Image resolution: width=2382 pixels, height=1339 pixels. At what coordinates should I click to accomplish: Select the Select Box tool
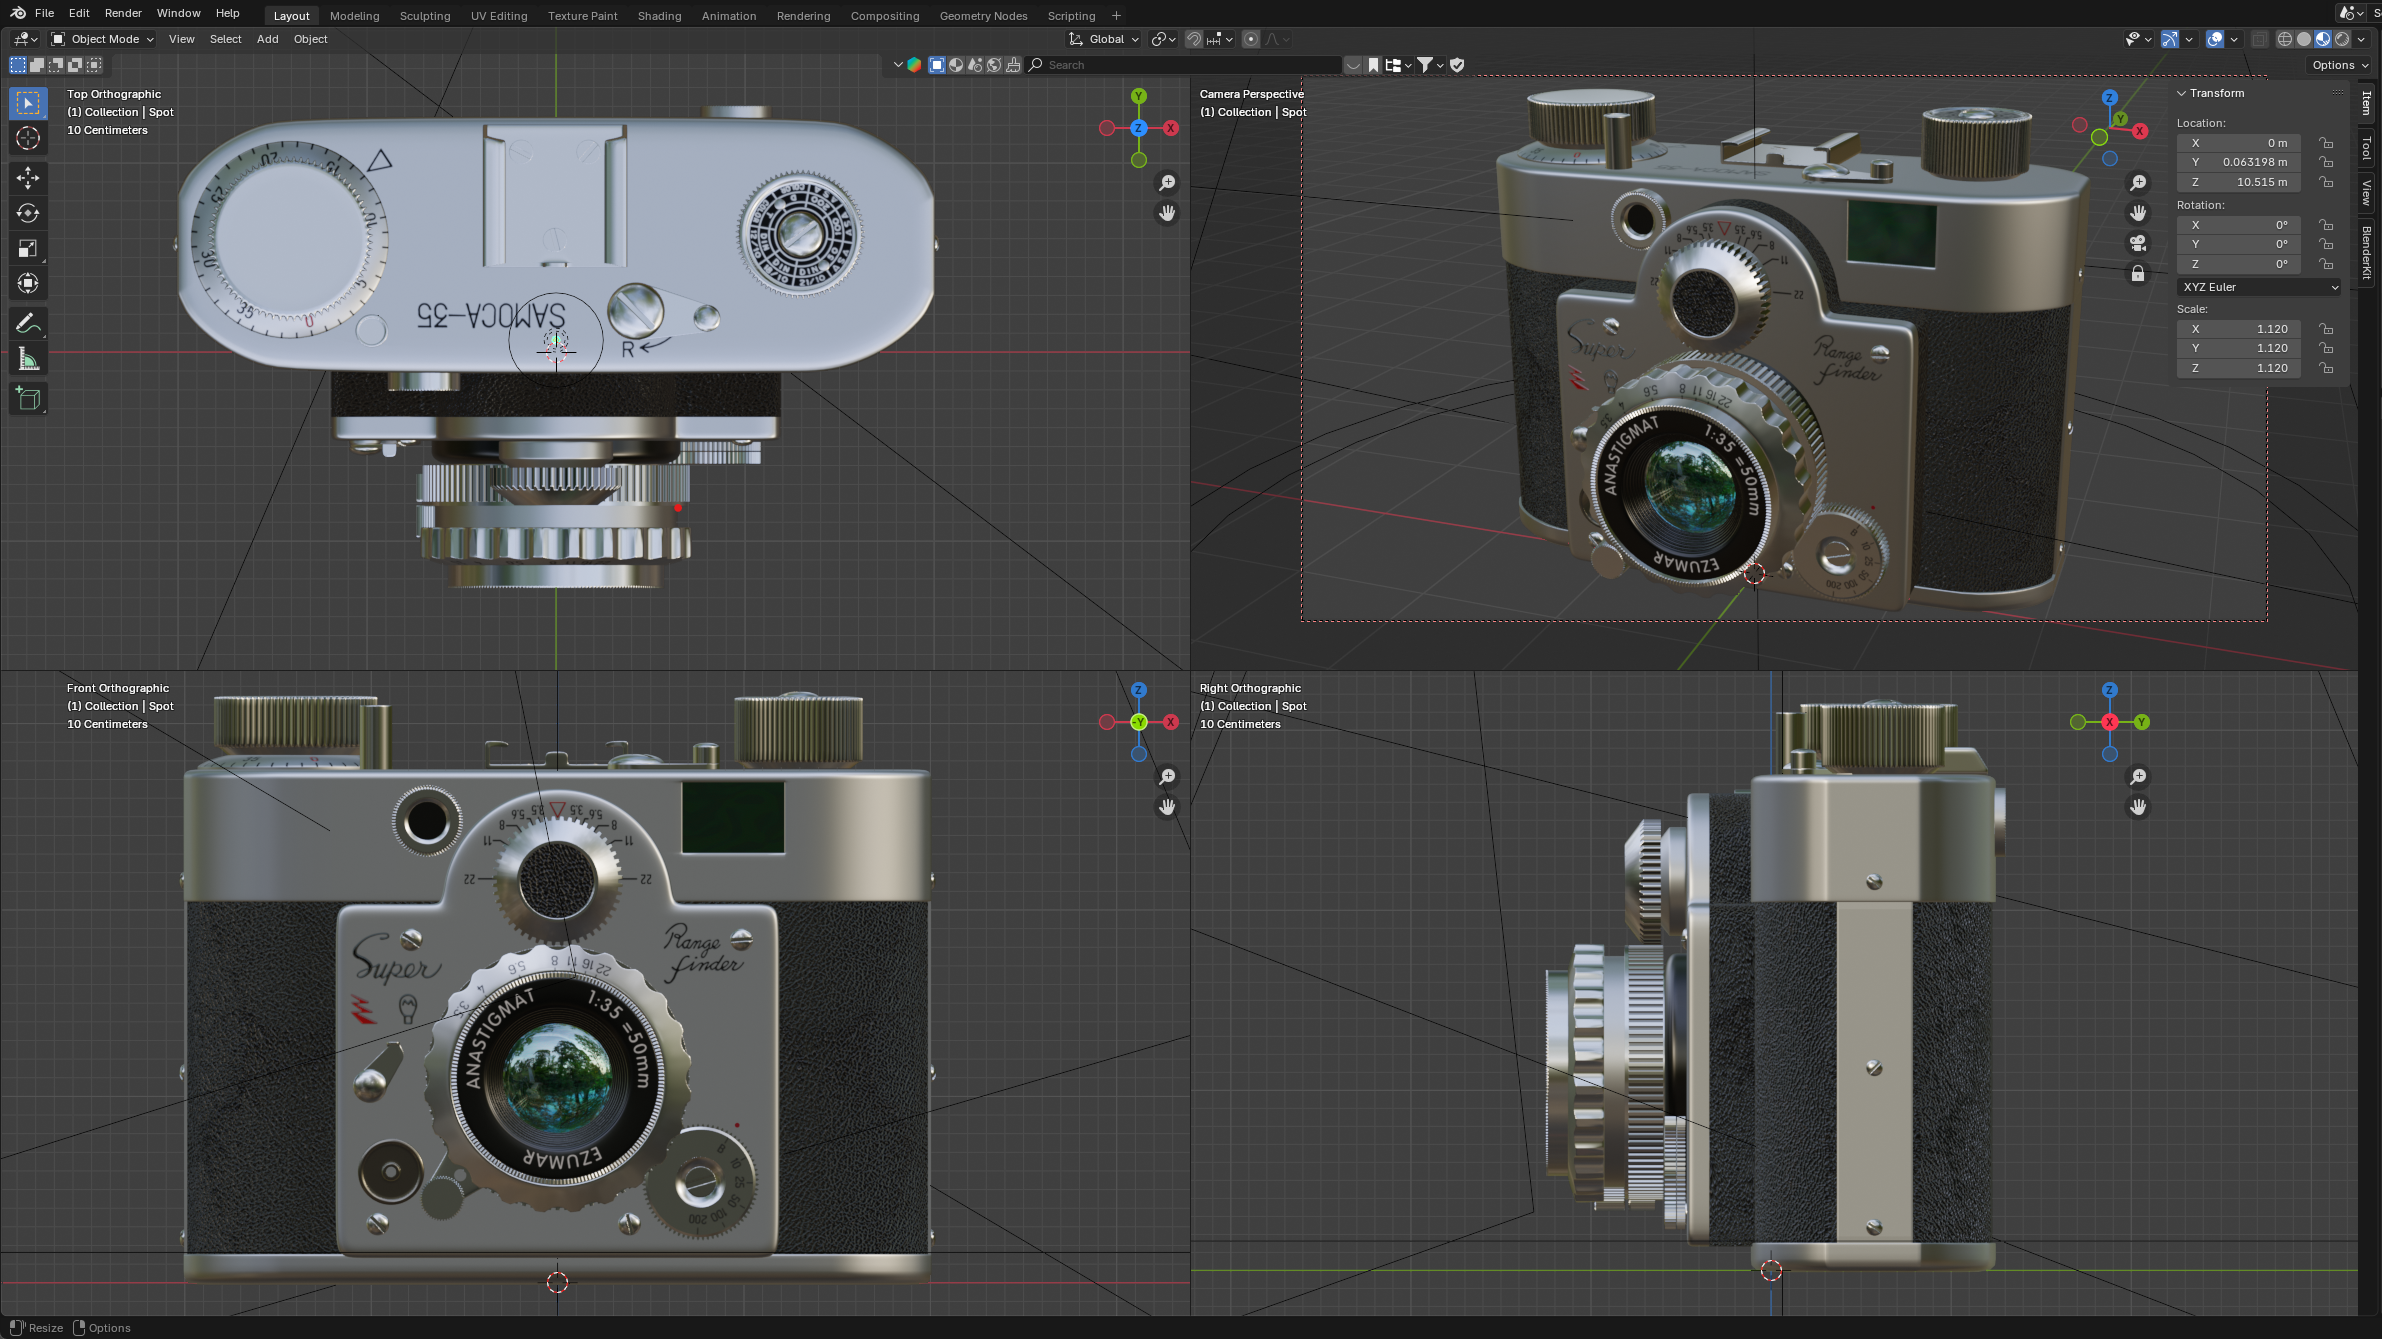click(x=28, y=103)
